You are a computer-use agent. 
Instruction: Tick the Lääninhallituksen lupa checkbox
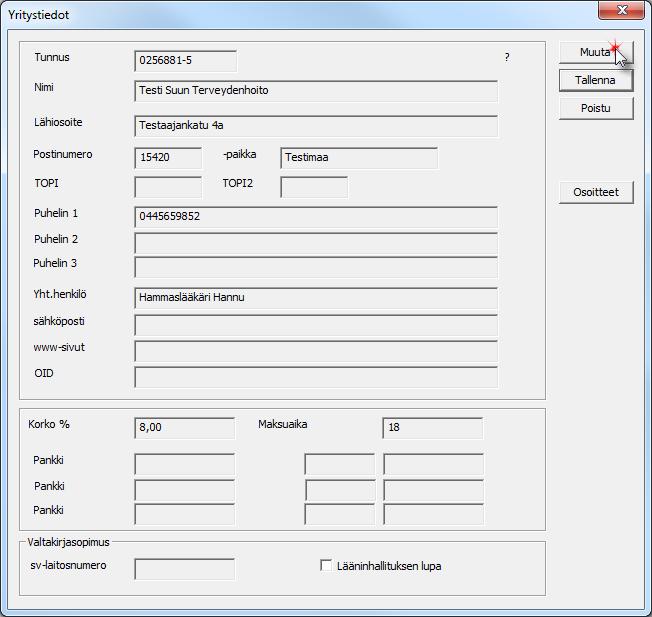[326, 565]
